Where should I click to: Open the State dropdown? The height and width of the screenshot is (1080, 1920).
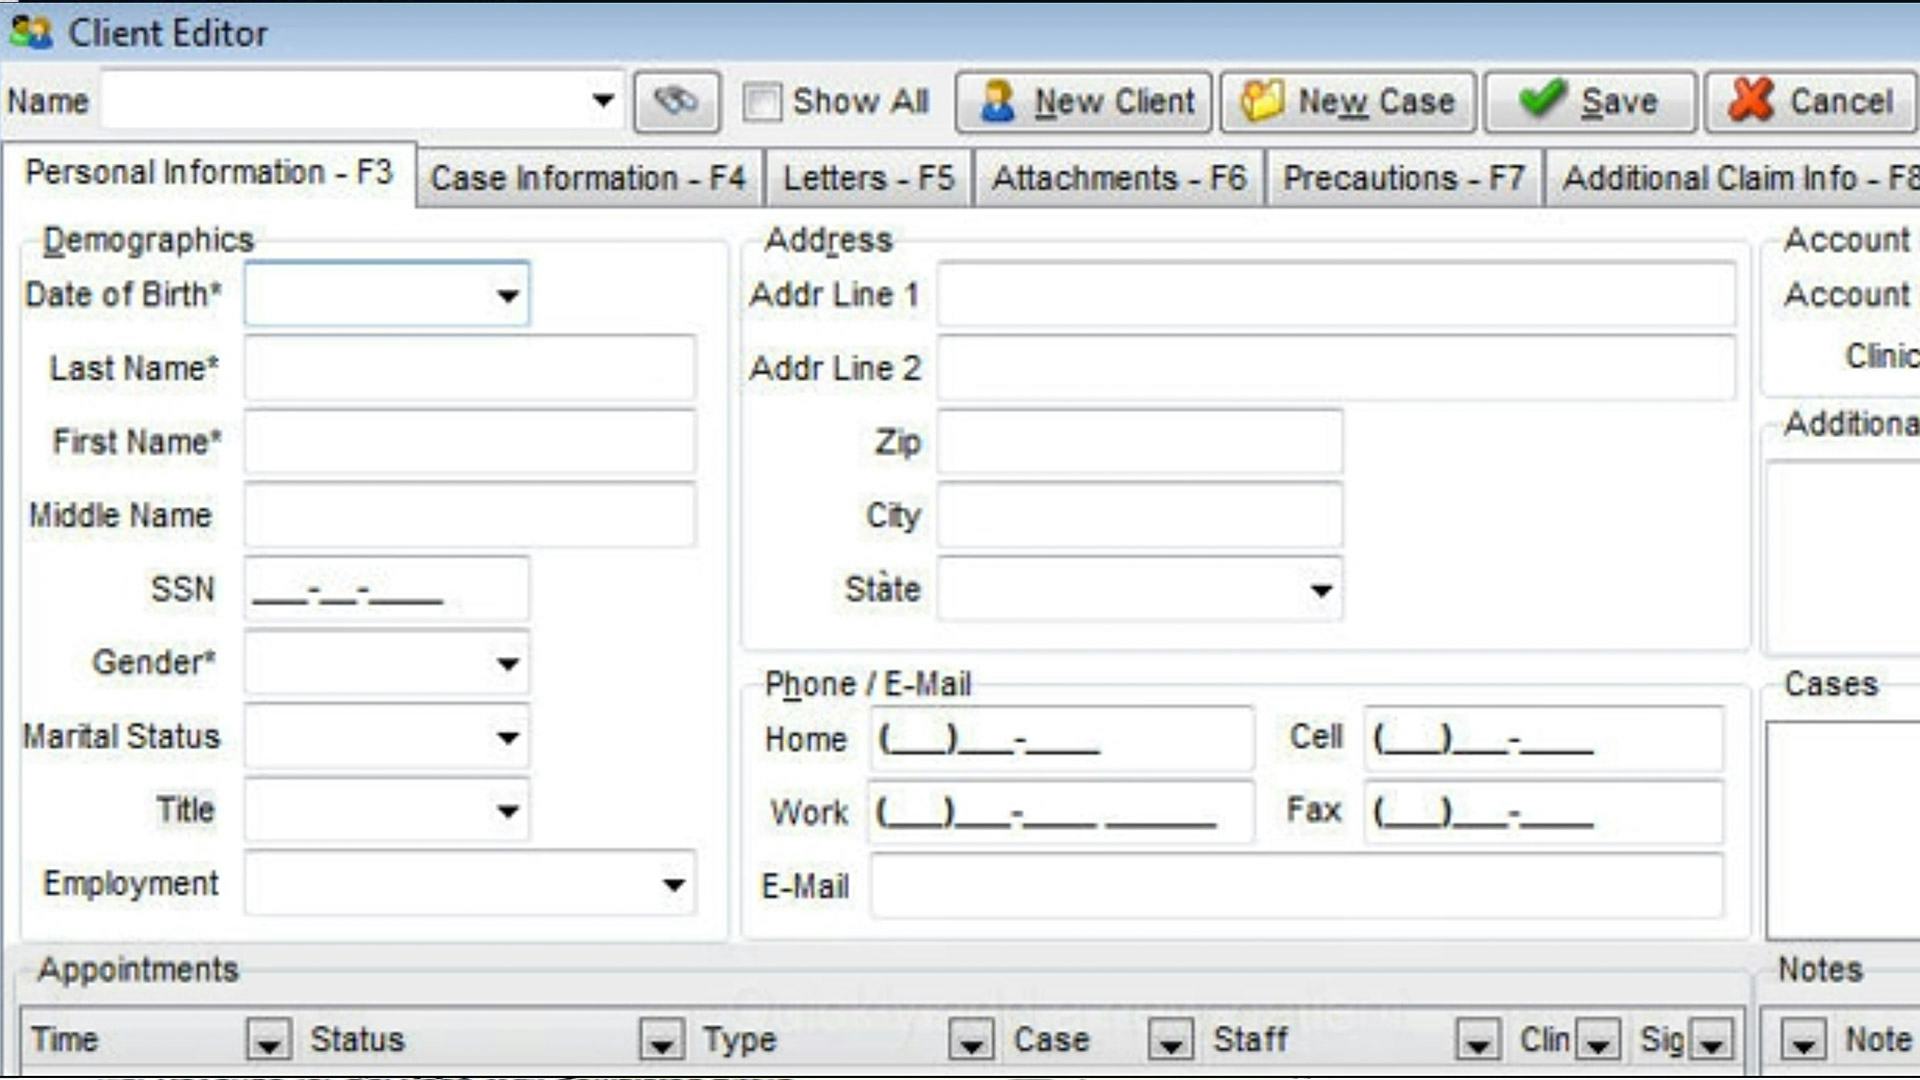coord(1320,590)
